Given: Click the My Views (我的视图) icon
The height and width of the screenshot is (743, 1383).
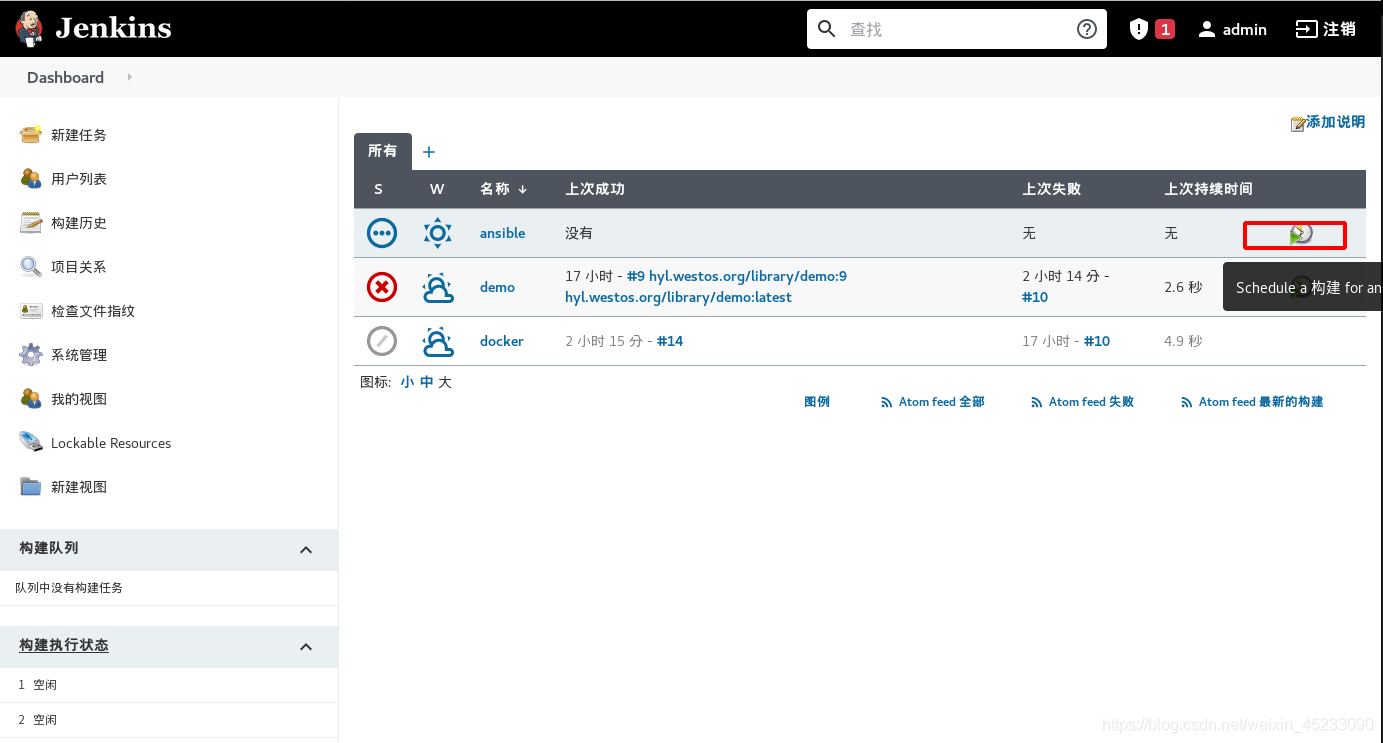Looking at the screenshot, I should point(31,398).
